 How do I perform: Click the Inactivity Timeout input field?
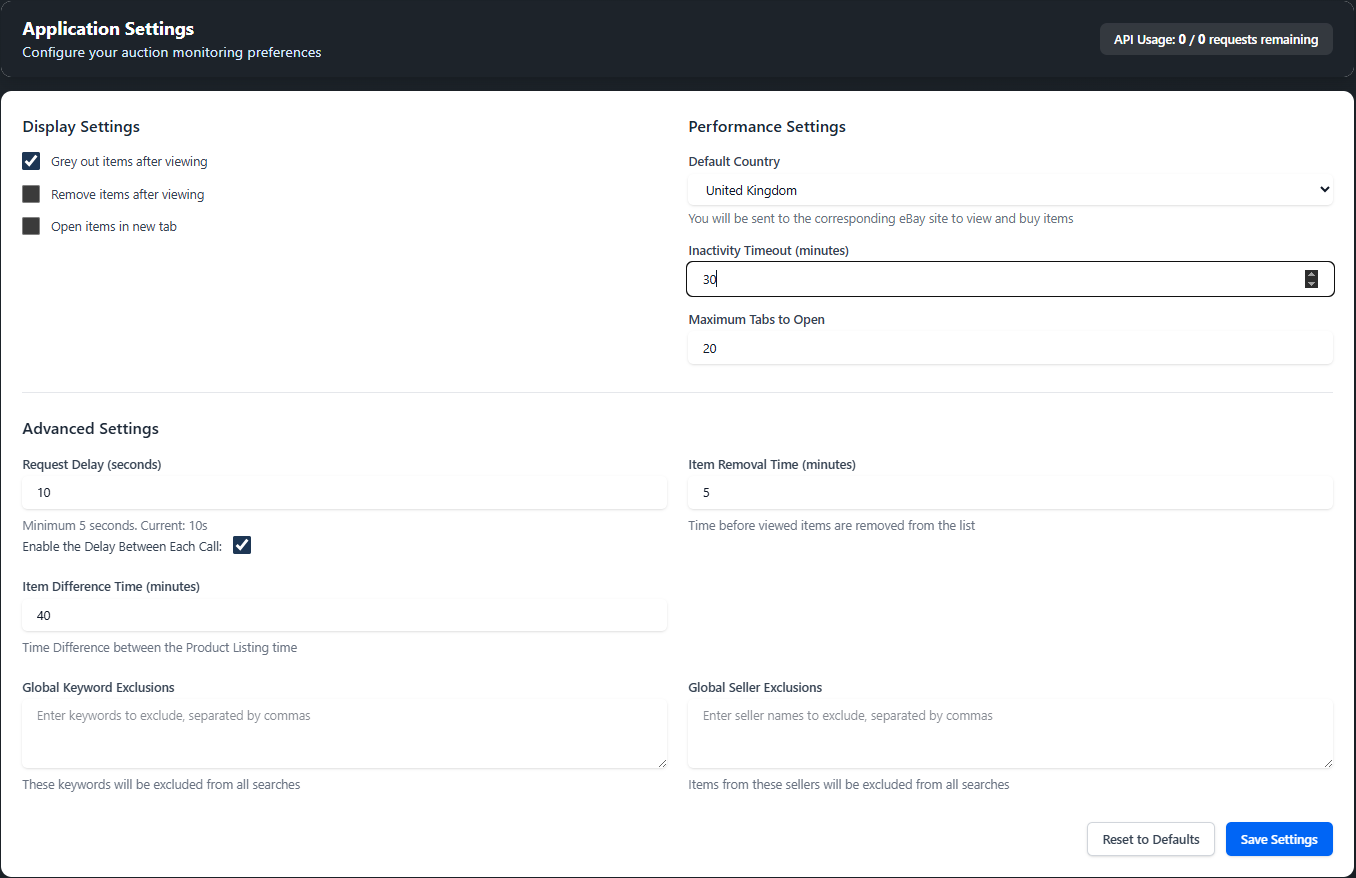tap(990, 280)
